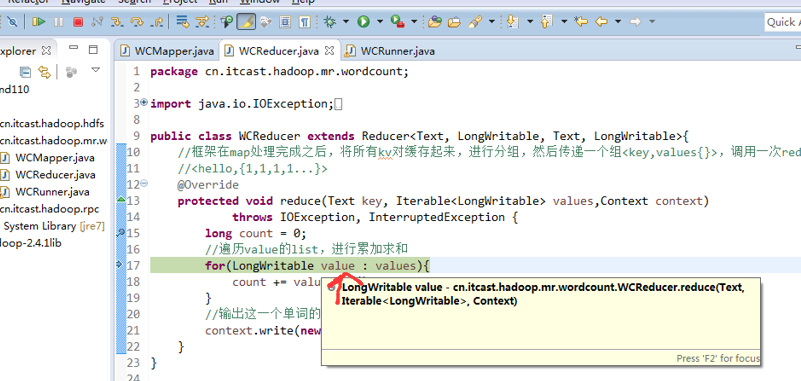801x381 pixels.
Task: Expand folded imports at line 3
Action: [x=144, y=102]
